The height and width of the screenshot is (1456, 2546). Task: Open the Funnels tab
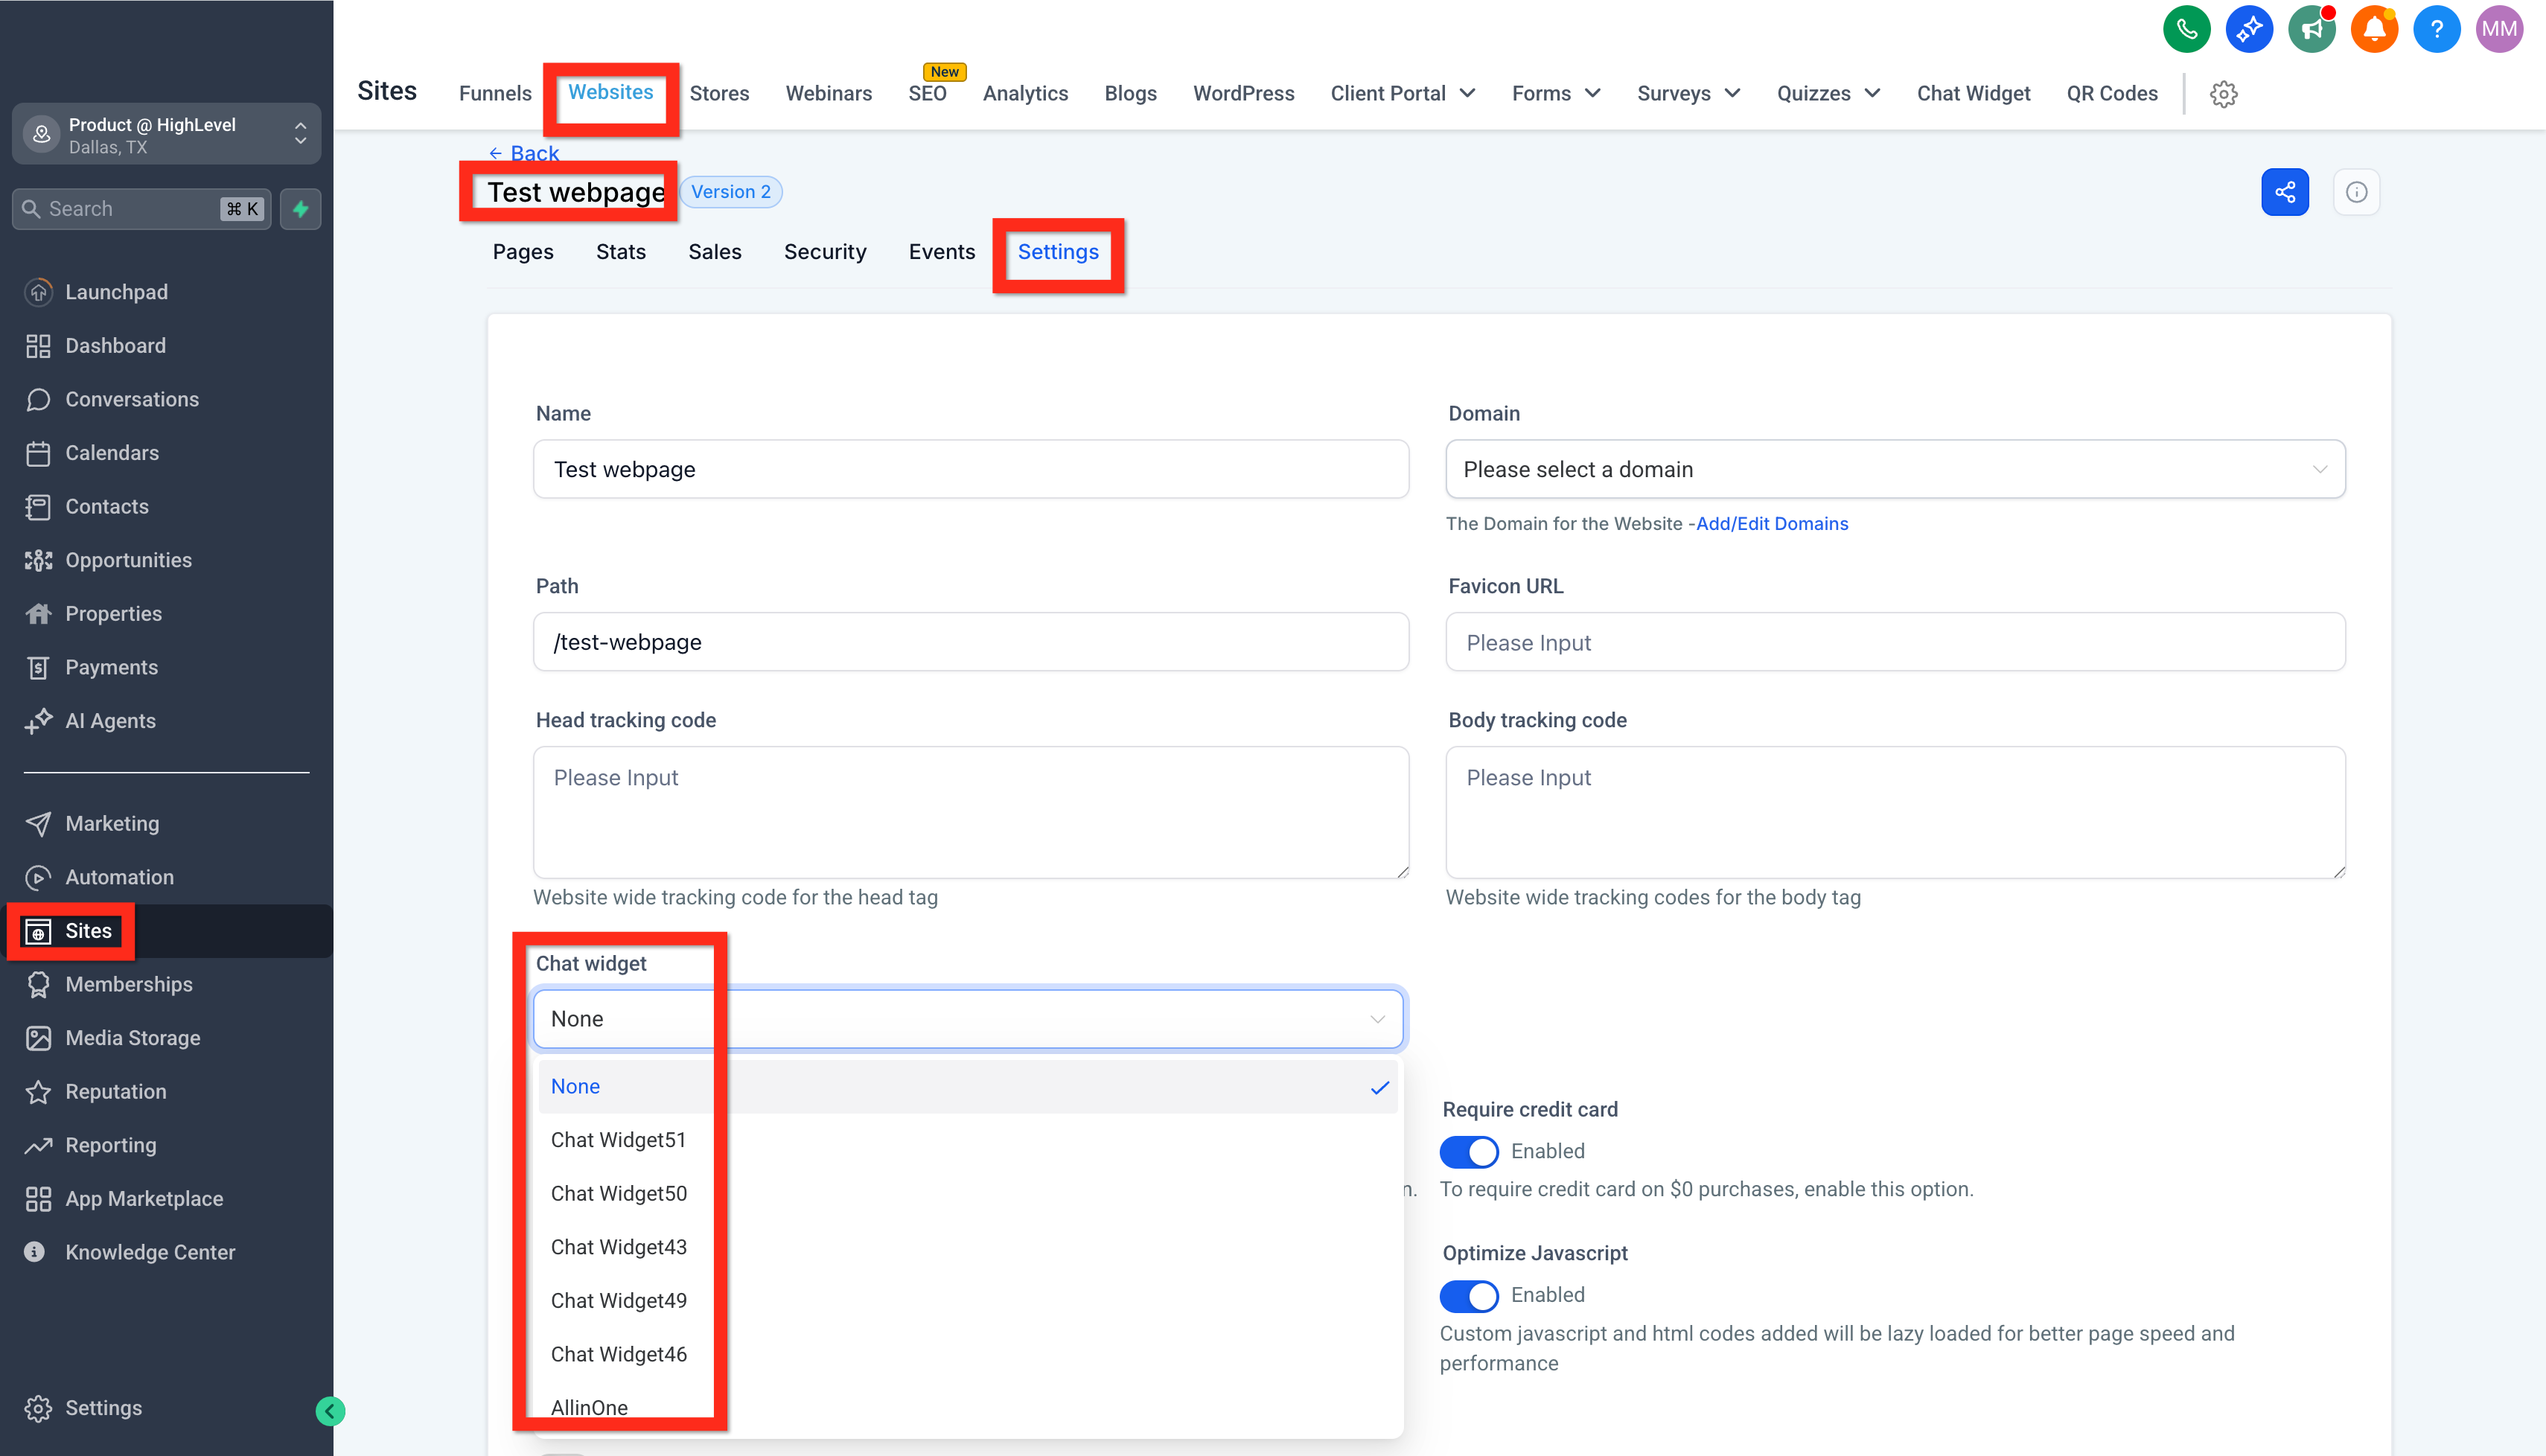495,93
